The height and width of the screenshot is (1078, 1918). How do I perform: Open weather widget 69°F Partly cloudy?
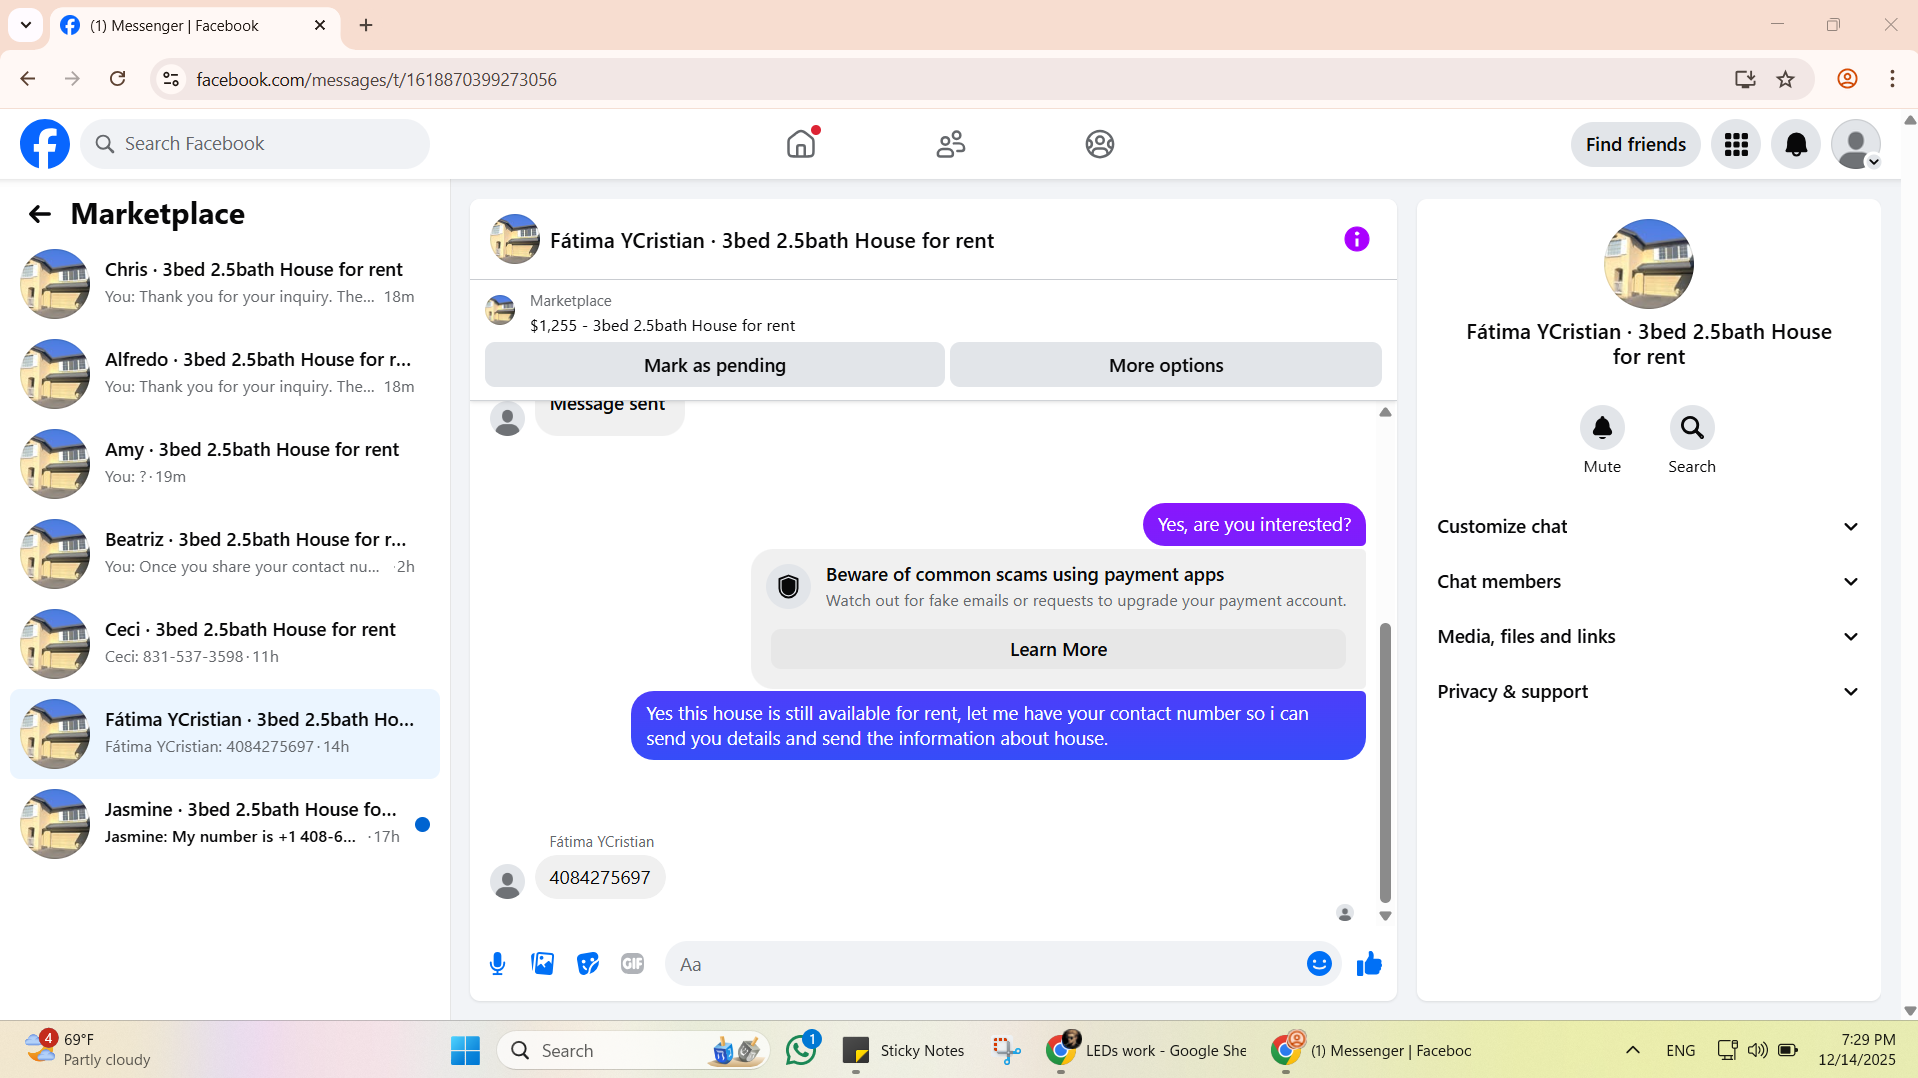(88, 1050)
